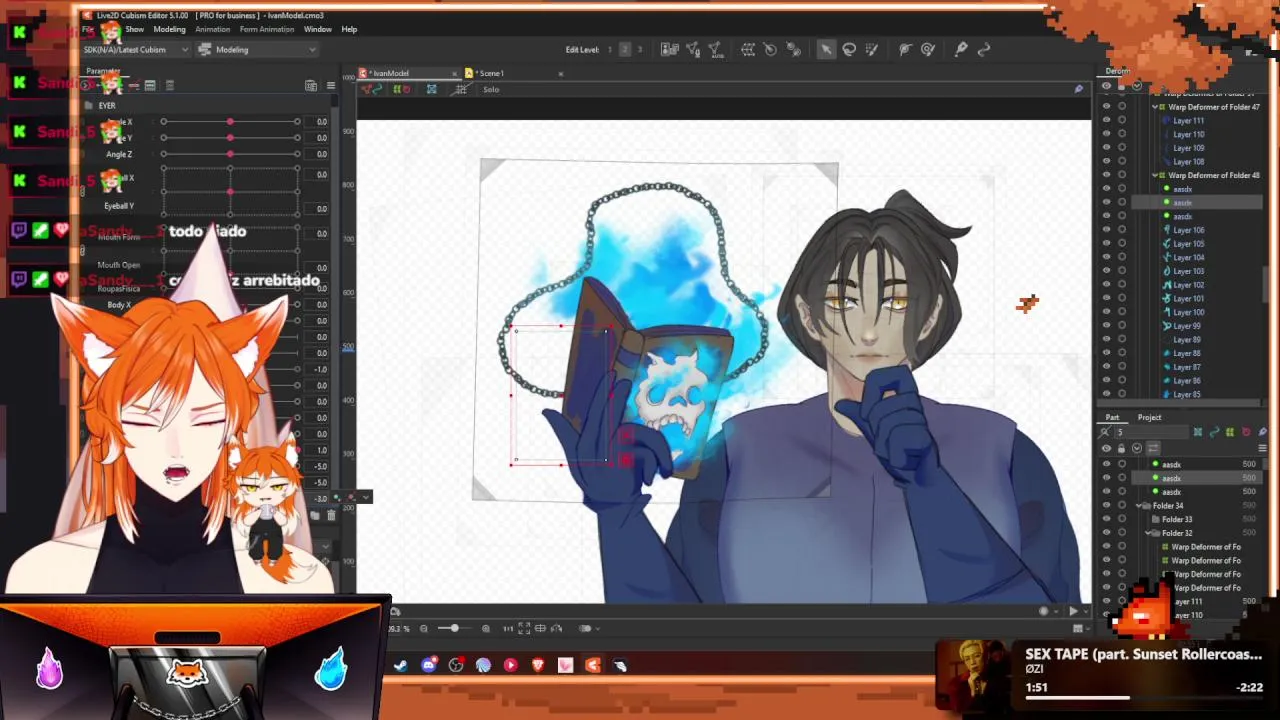Image resolution: width=1280 pixels, height=720 pixels.
Task: Toggle visibility of Folder 33 in Part panel
Action: tap(1106, 519)
